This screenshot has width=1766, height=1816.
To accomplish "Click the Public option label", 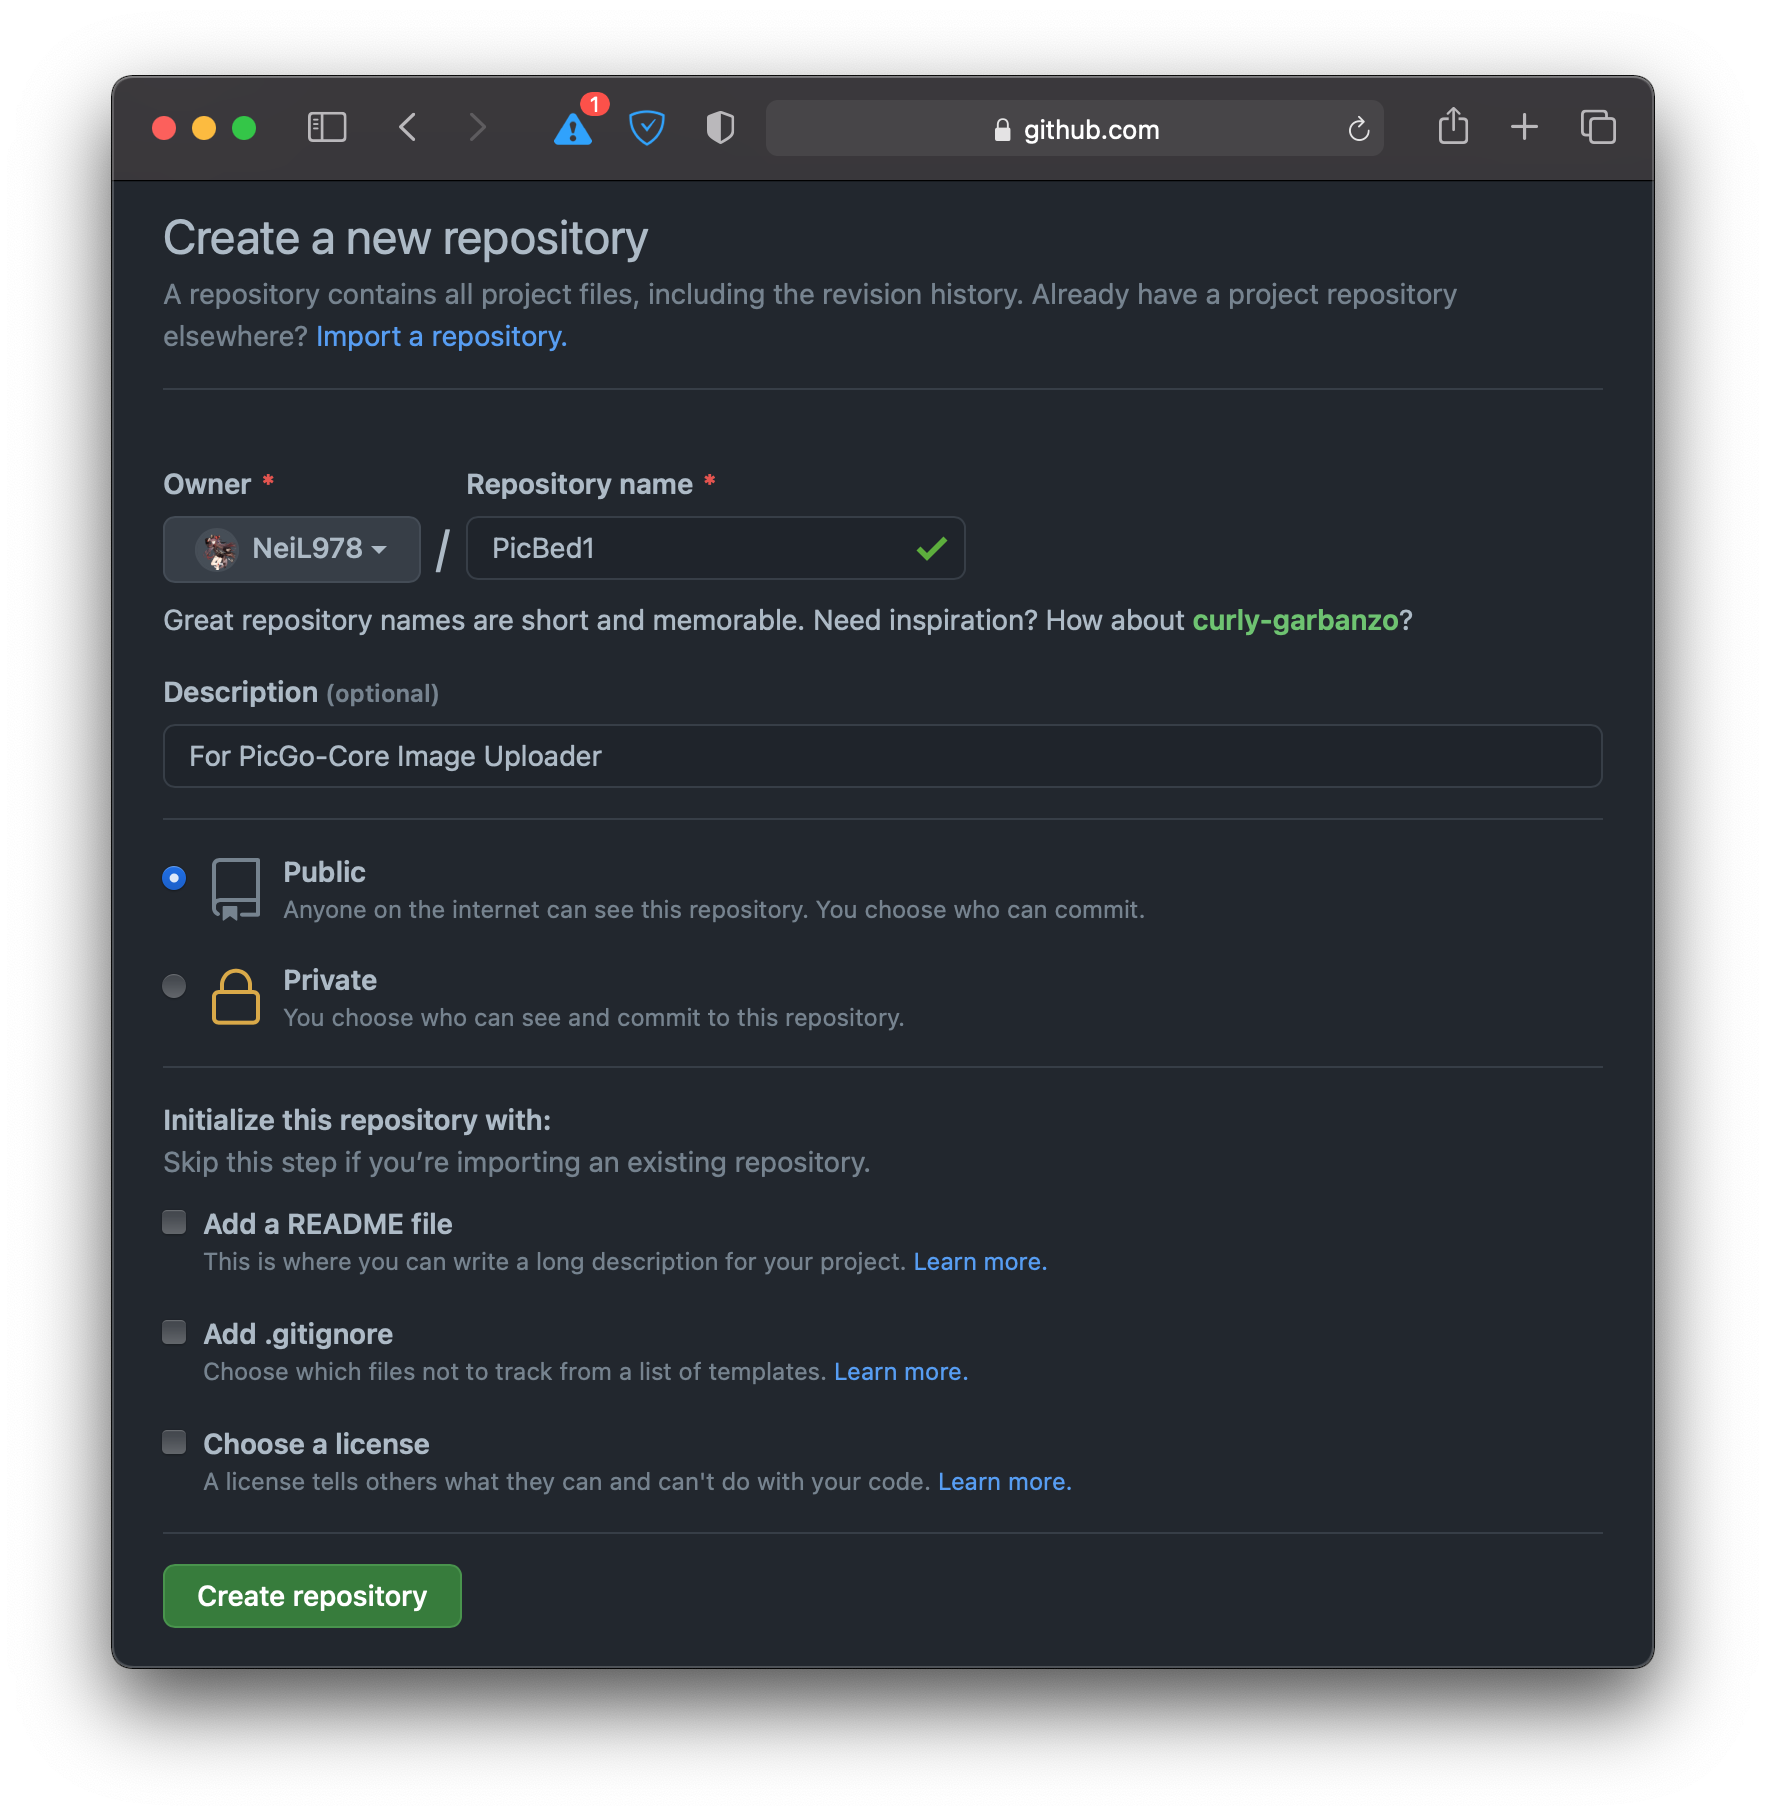I will 324,872.
